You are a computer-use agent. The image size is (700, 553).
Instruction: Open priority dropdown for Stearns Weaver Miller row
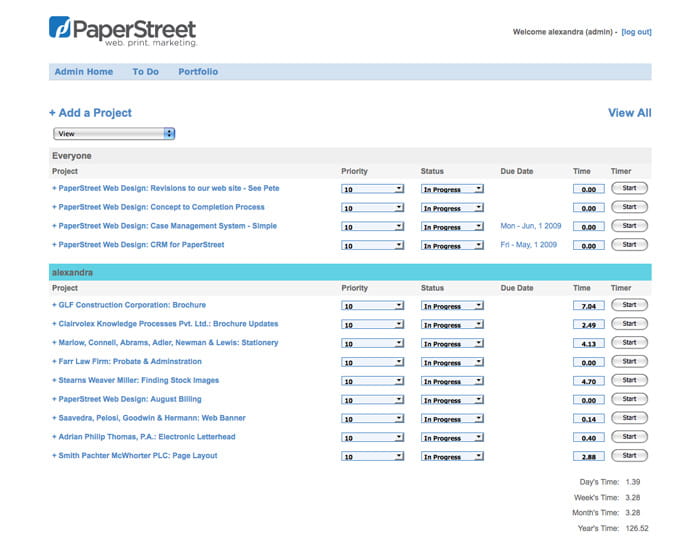coord(372,381)
